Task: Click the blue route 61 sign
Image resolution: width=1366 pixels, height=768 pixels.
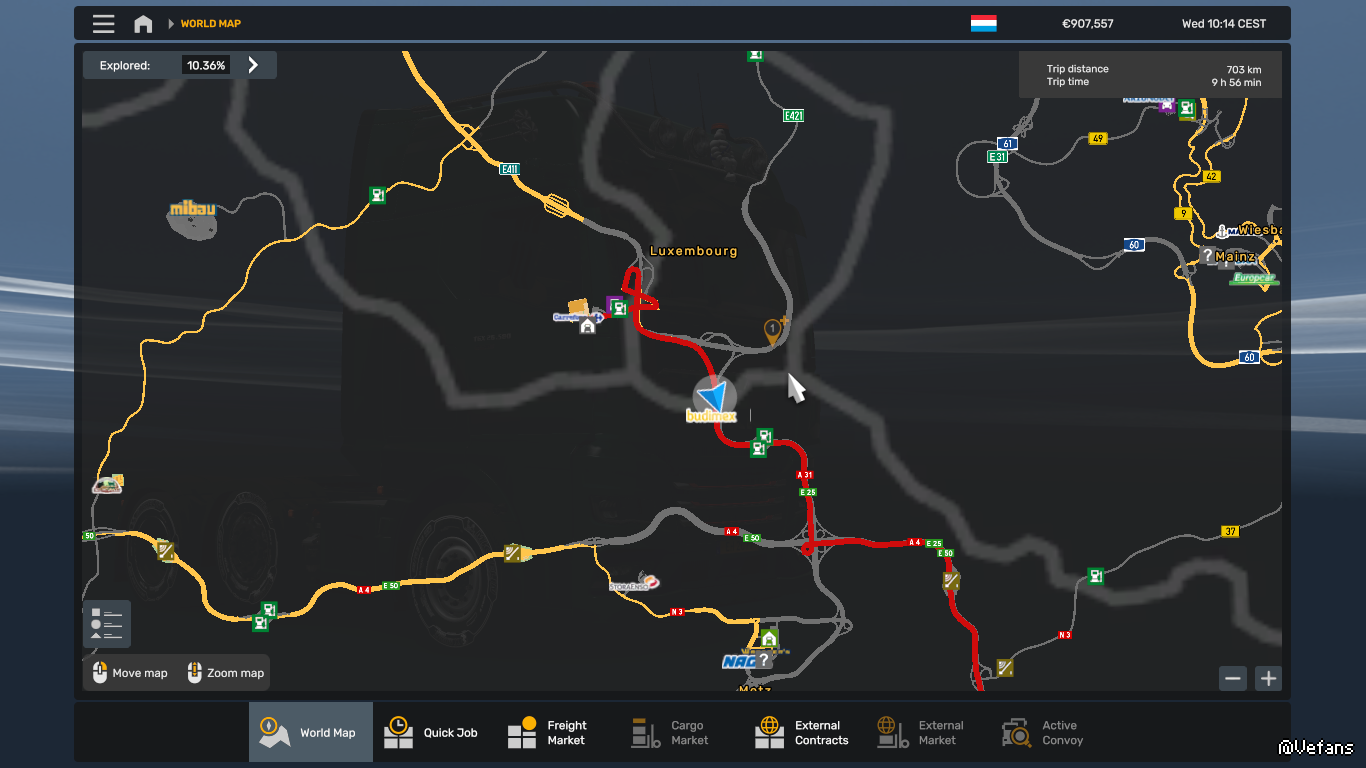Action: [x=1007, y=144]
